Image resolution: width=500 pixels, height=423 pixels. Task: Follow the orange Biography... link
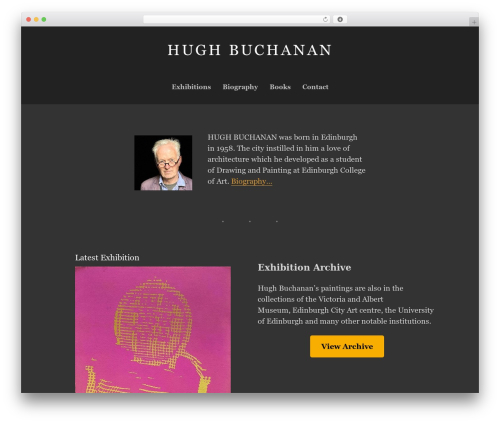click(x=252, y=181)
